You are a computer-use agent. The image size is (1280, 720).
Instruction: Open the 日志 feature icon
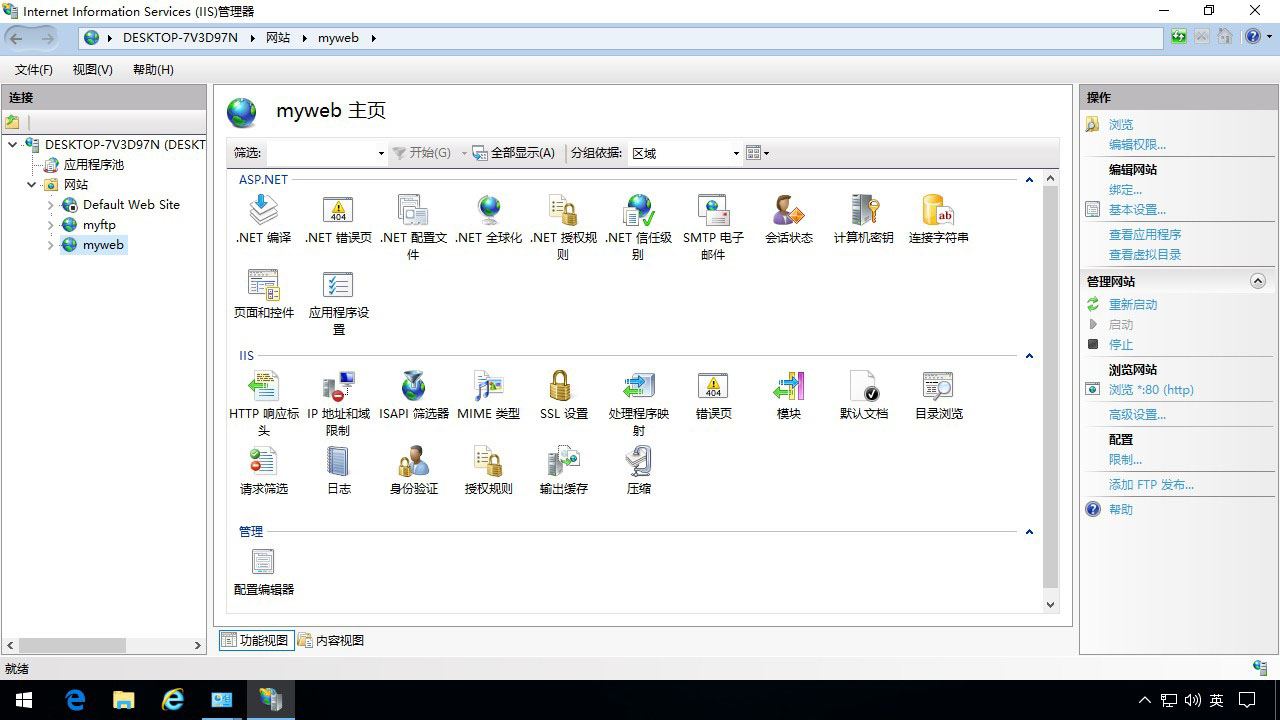coord(338,461)
